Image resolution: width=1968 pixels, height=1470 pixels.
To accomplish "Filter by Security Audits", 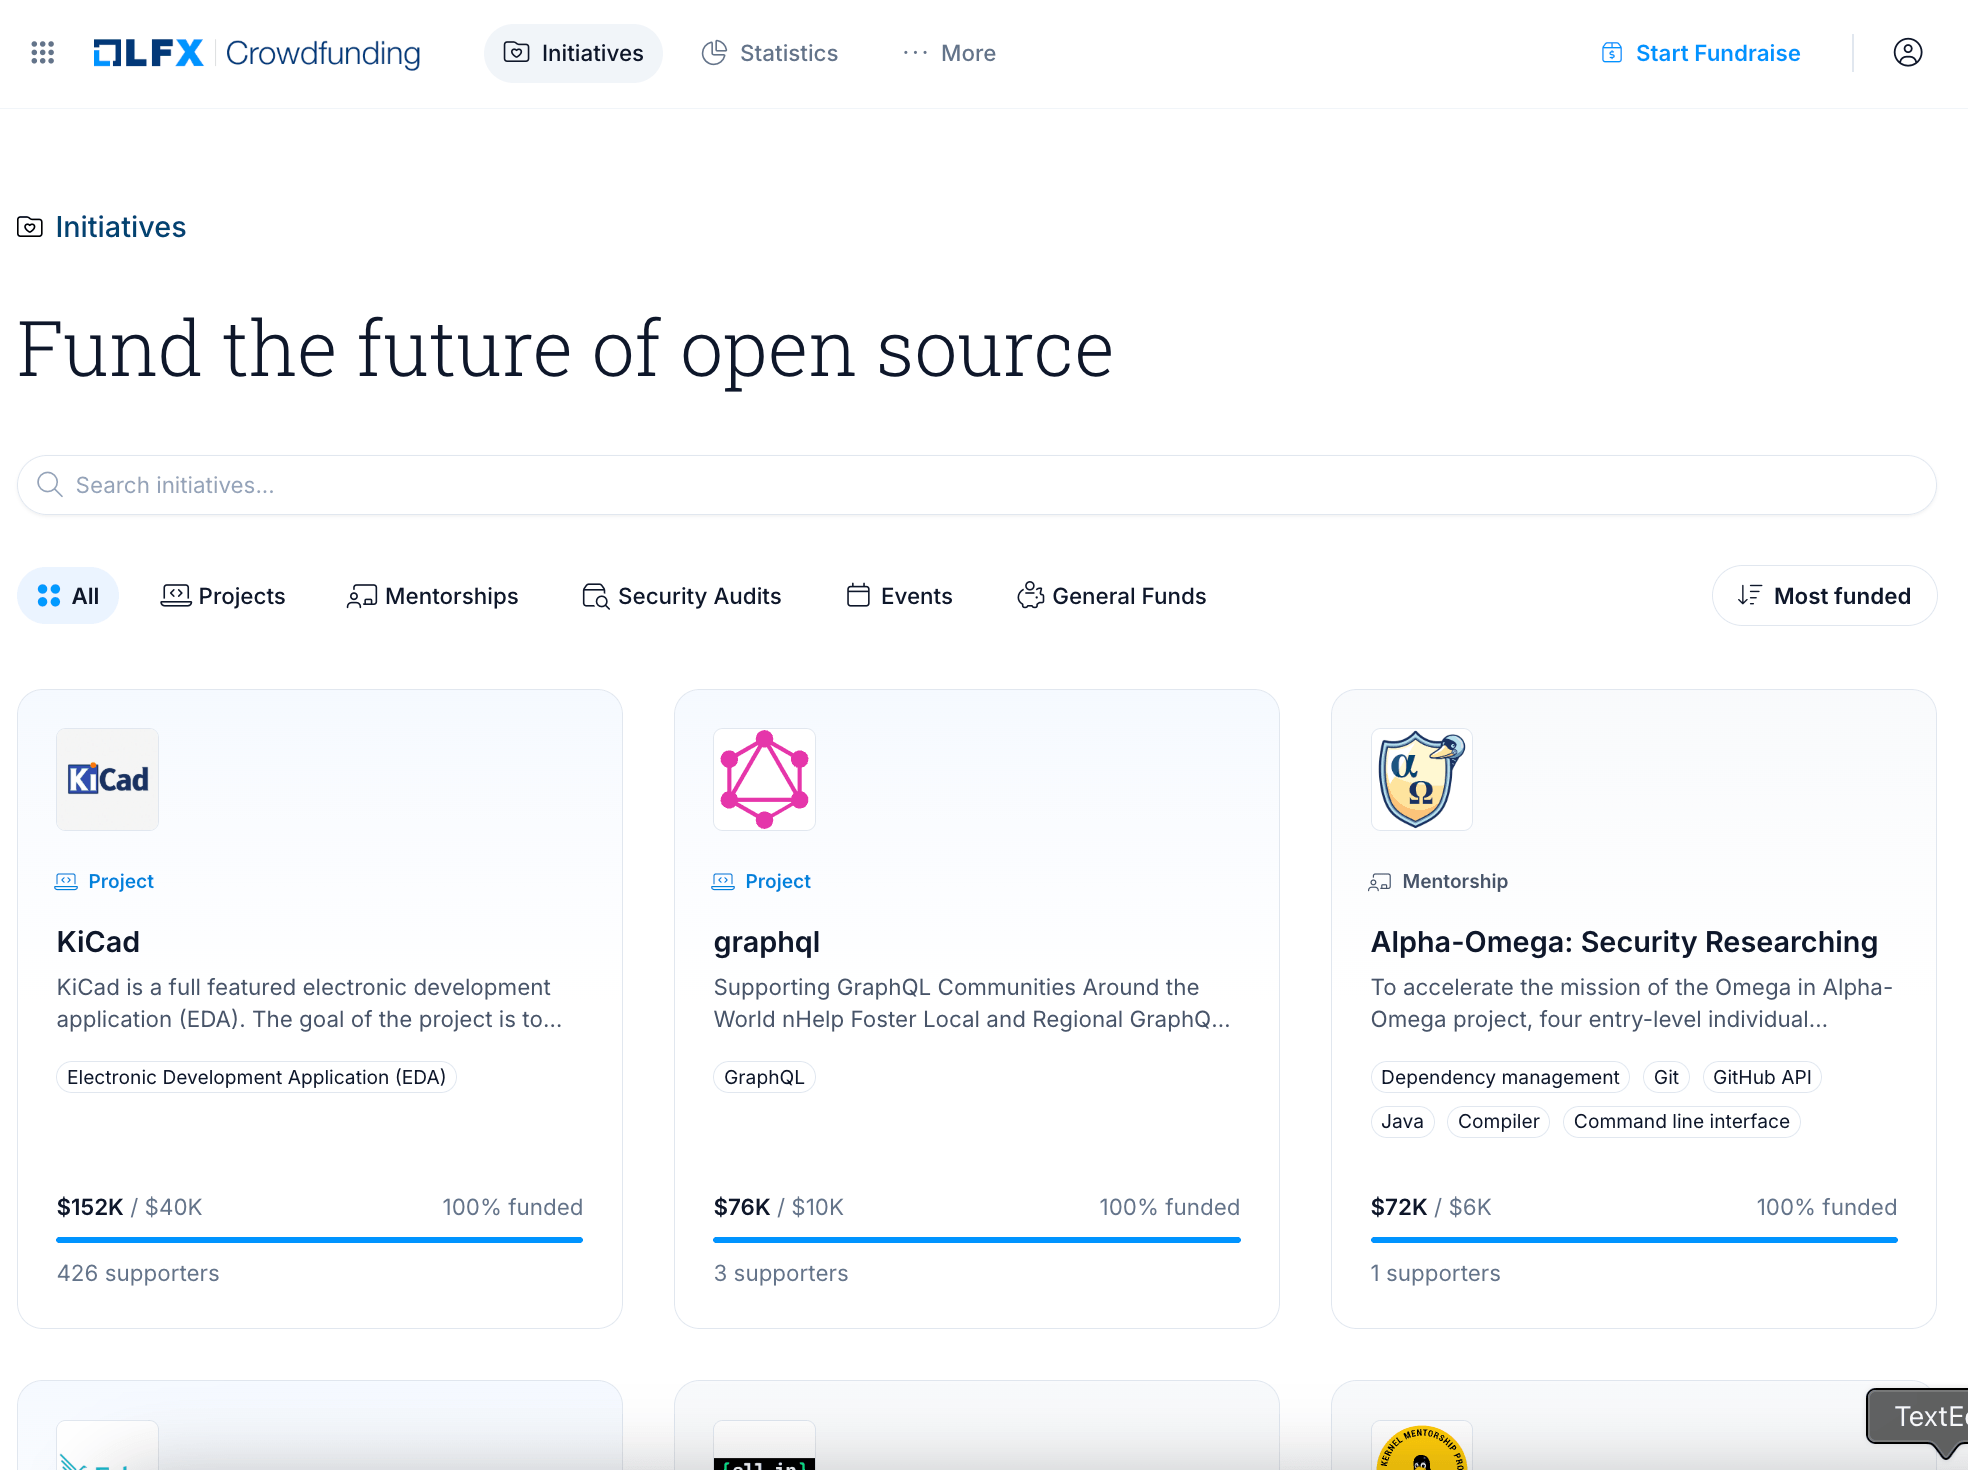I will click(x=681, y=596).
